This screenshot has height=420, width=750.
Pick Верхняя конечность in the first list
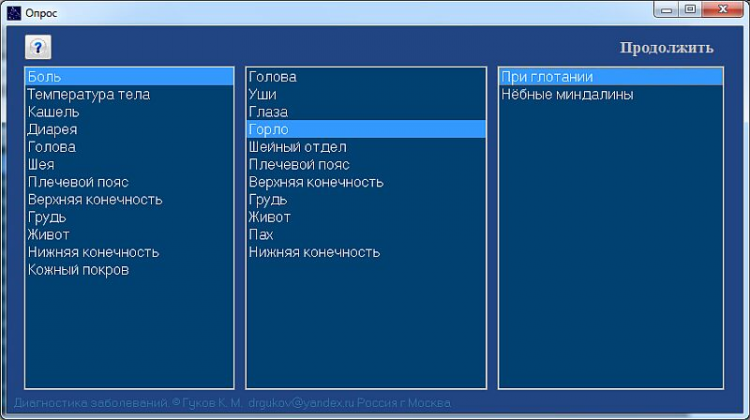129,199
